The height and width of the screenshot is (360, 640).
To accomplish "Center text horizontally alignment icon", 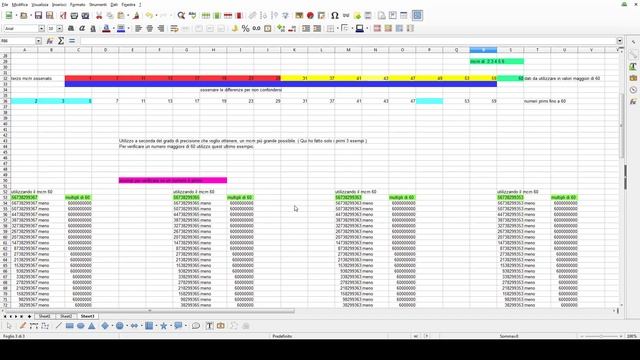I will point(150,29).
